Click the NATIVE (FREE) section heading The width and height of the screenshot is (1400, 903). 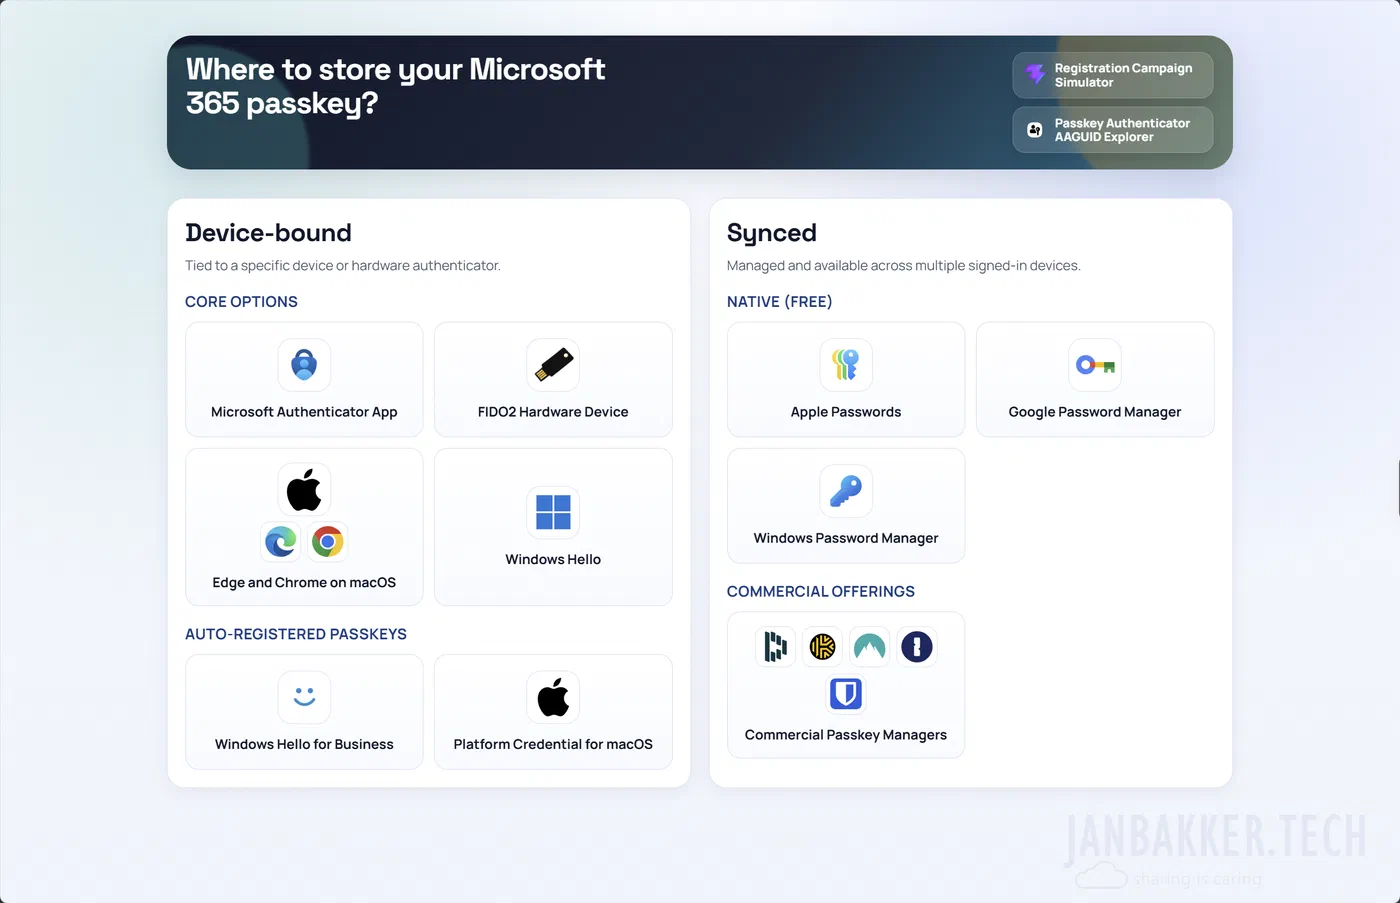point(780,302)
